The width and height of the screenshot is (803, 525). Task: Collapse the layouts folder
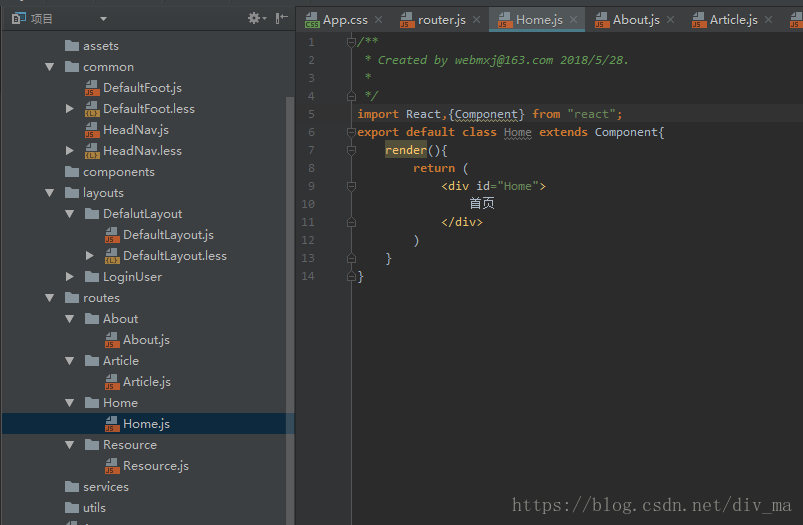50,193
